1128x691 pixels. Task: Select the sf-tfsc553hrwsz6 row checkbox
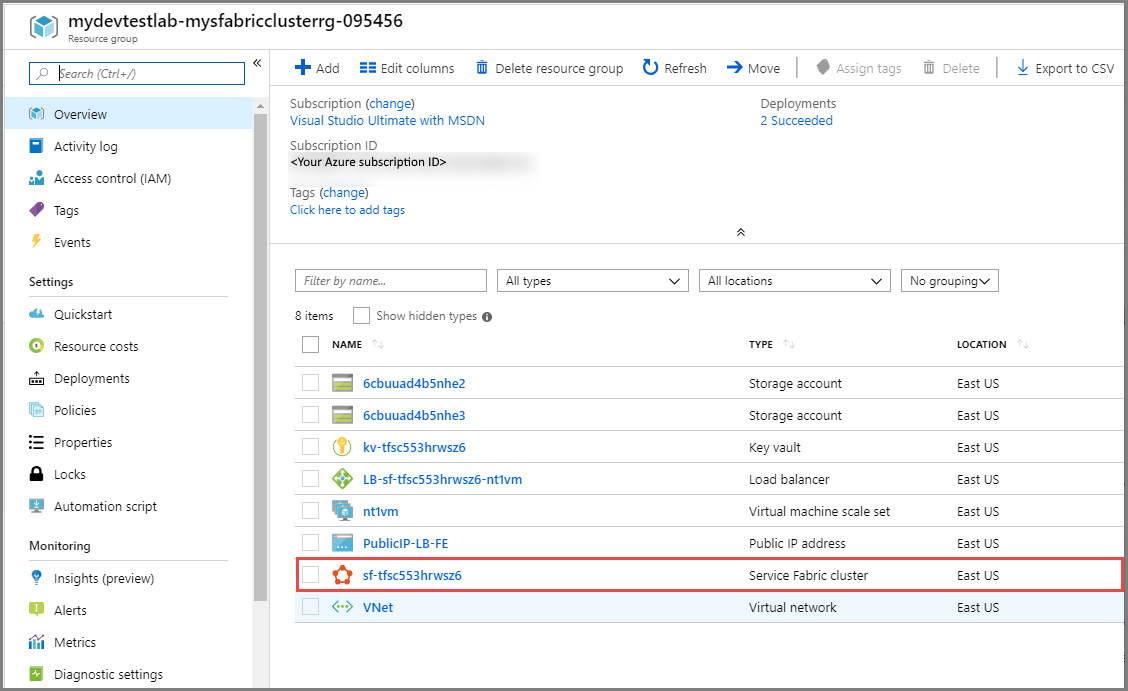coord(310,575)
